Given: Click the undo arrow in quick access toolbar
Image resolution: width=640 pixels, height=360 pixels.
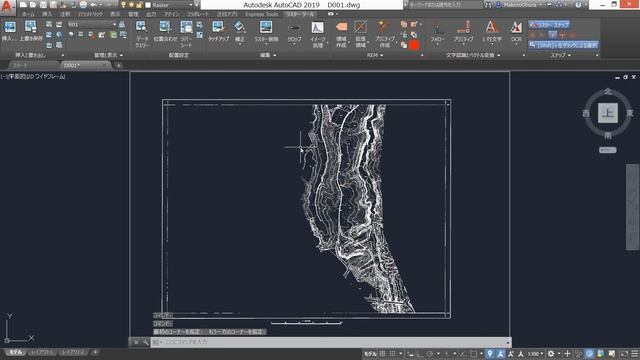Looking at the screenshot, I should click(x=93, y=5).
